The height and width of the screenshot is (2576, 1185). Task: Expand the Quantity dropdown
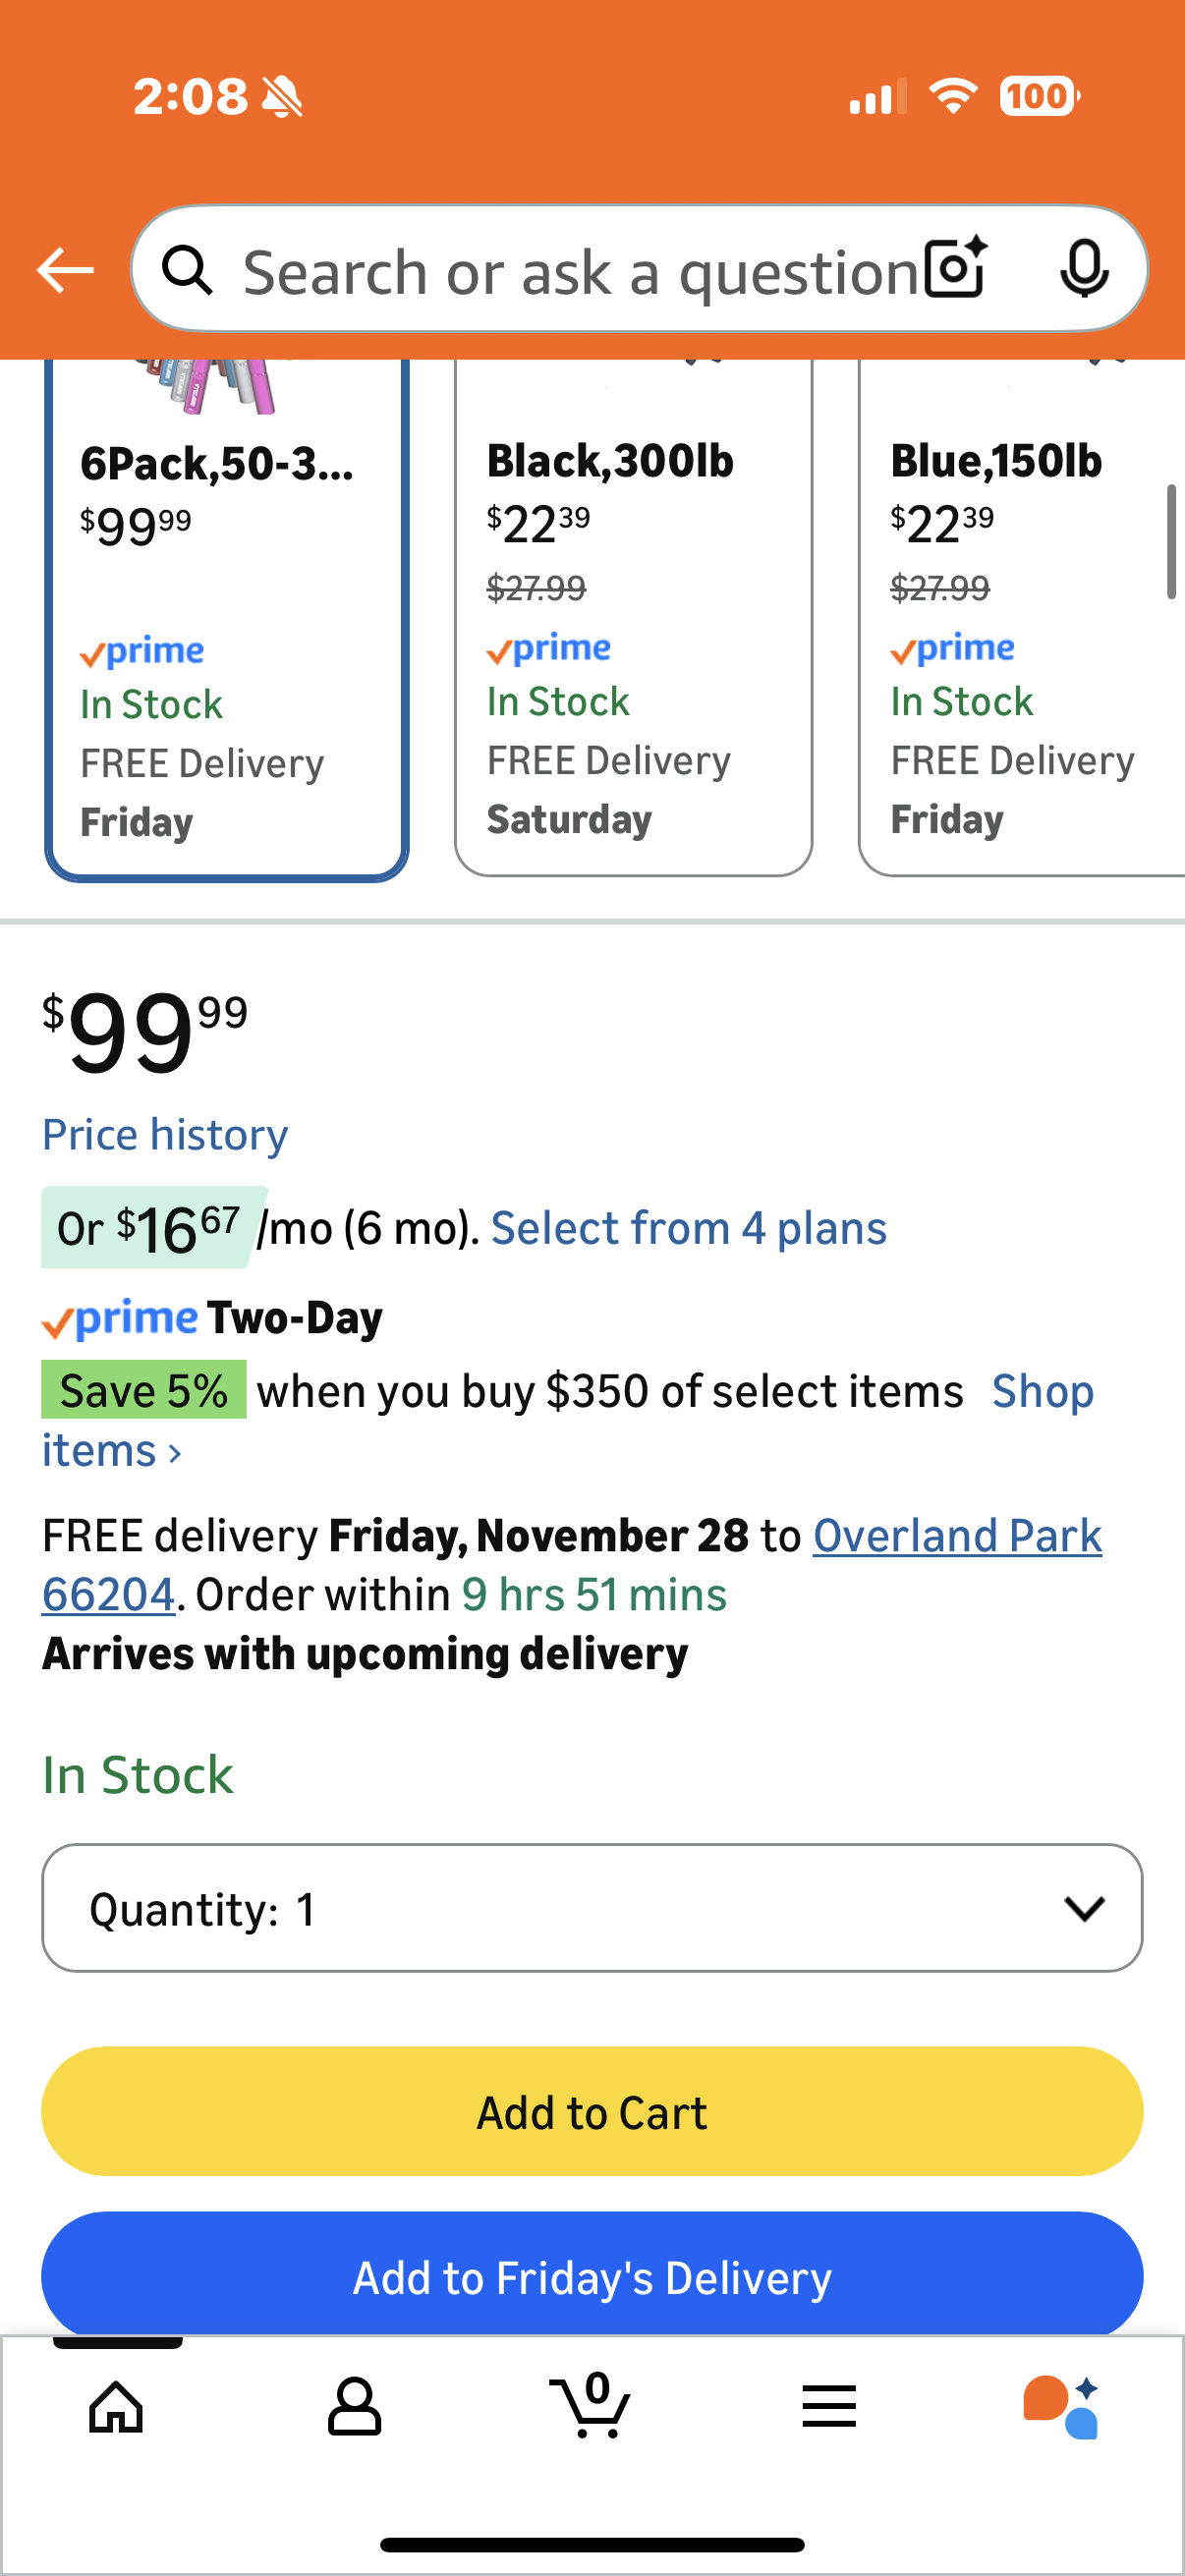(x=592, y=1908)
